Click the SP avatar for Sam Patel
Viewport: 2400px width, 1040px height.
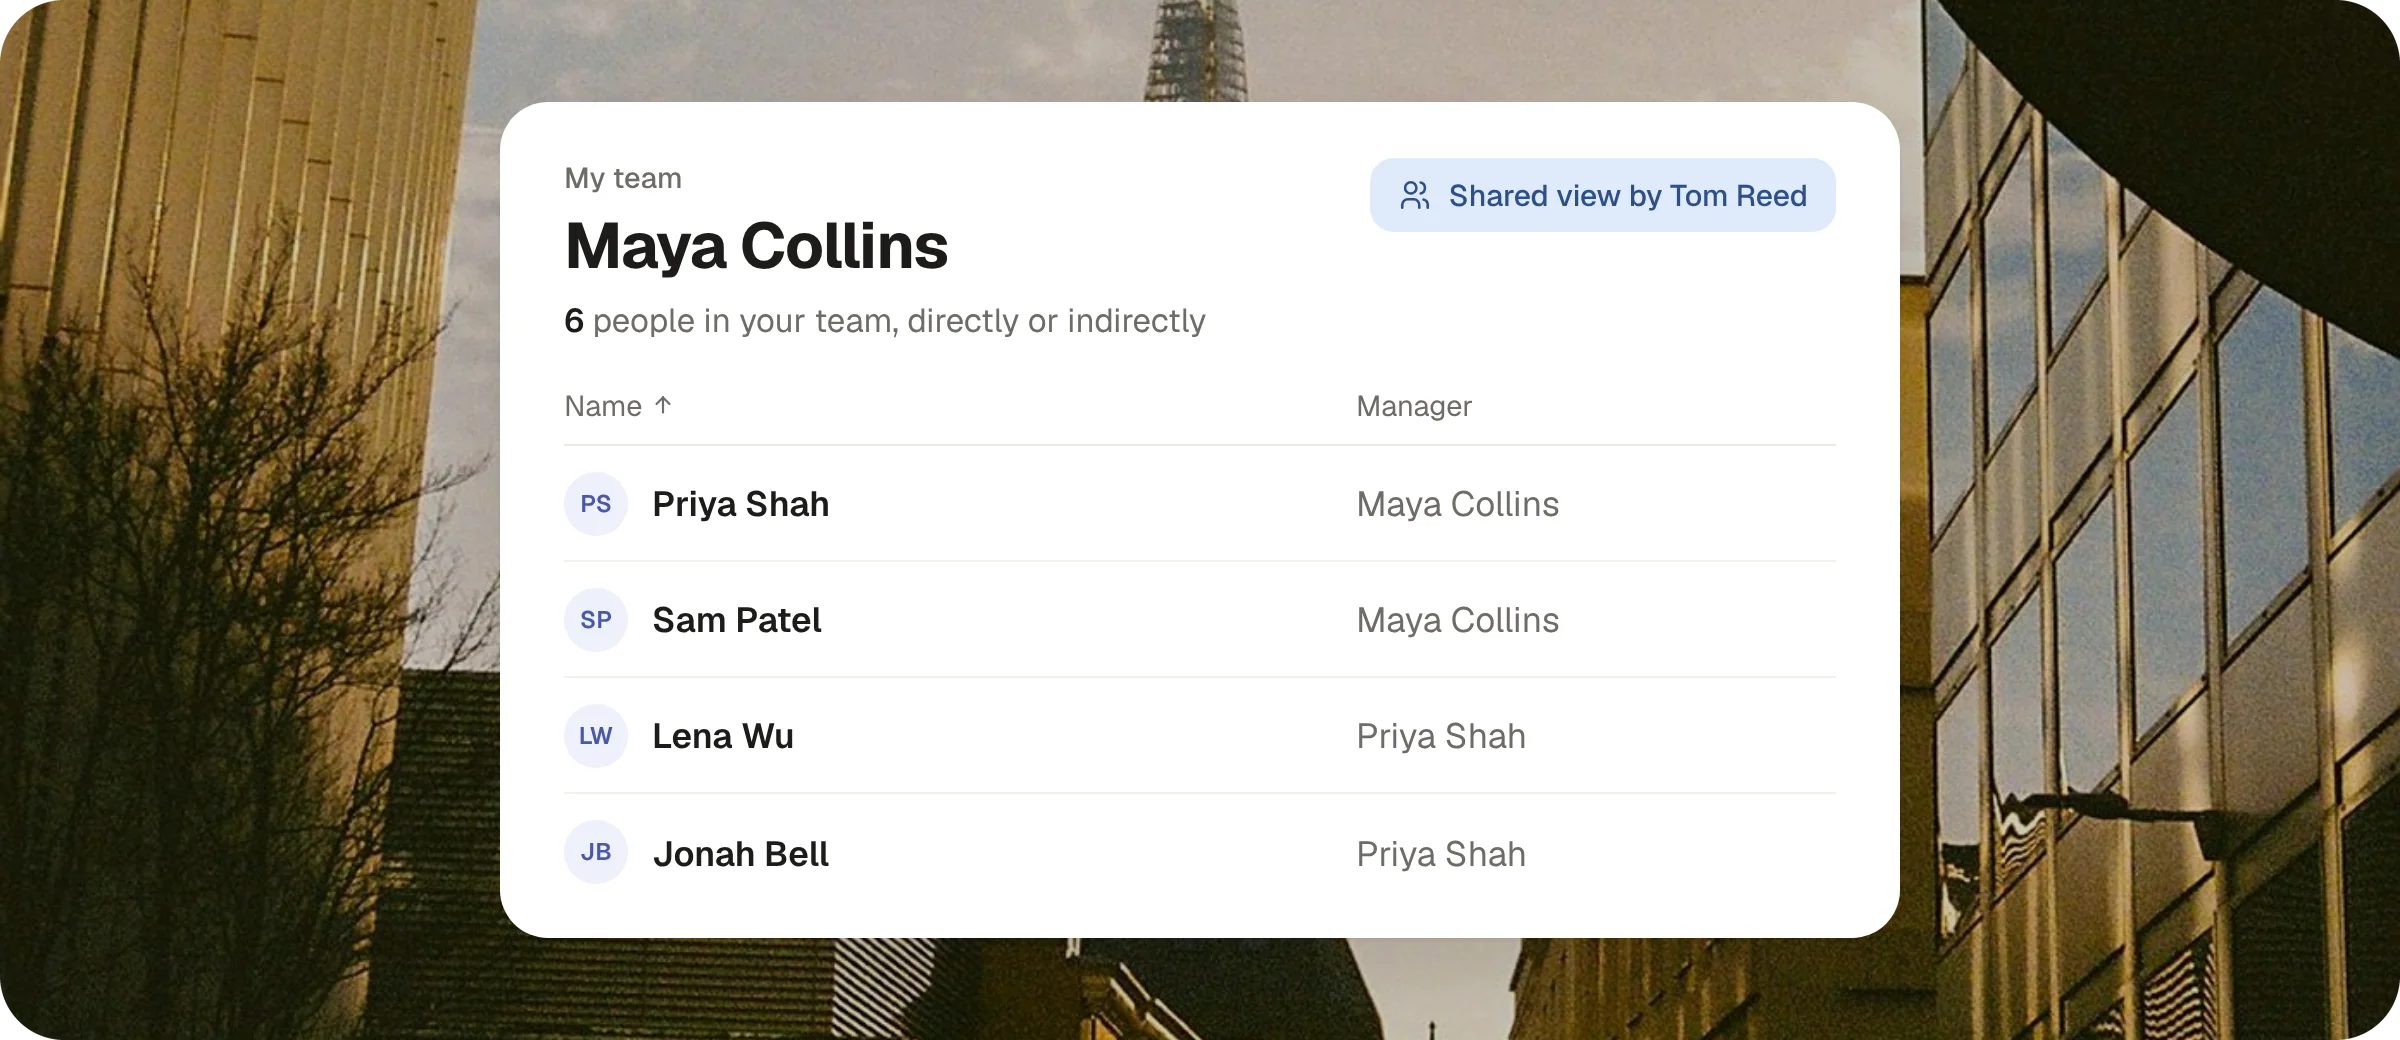pyautogui.click(x=596, y=620)
